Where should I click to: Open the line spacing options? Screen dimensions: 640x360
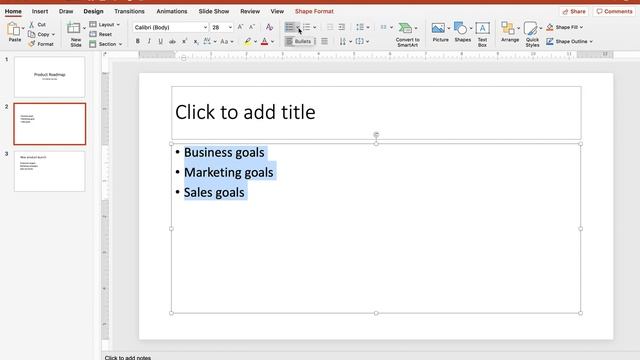tap(362, 27)
